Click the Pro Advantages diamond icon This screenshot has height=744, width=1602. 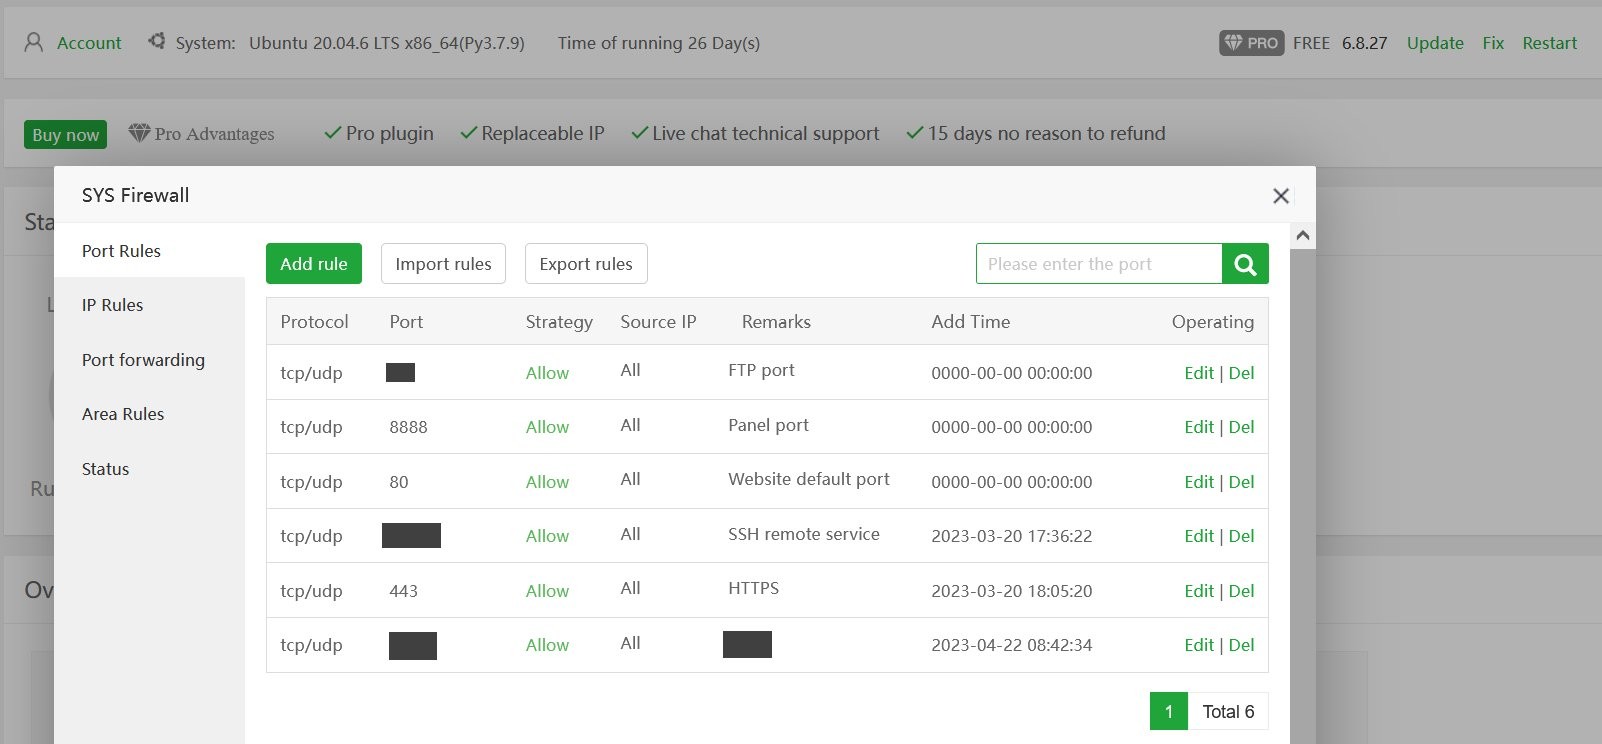(139, 133)
